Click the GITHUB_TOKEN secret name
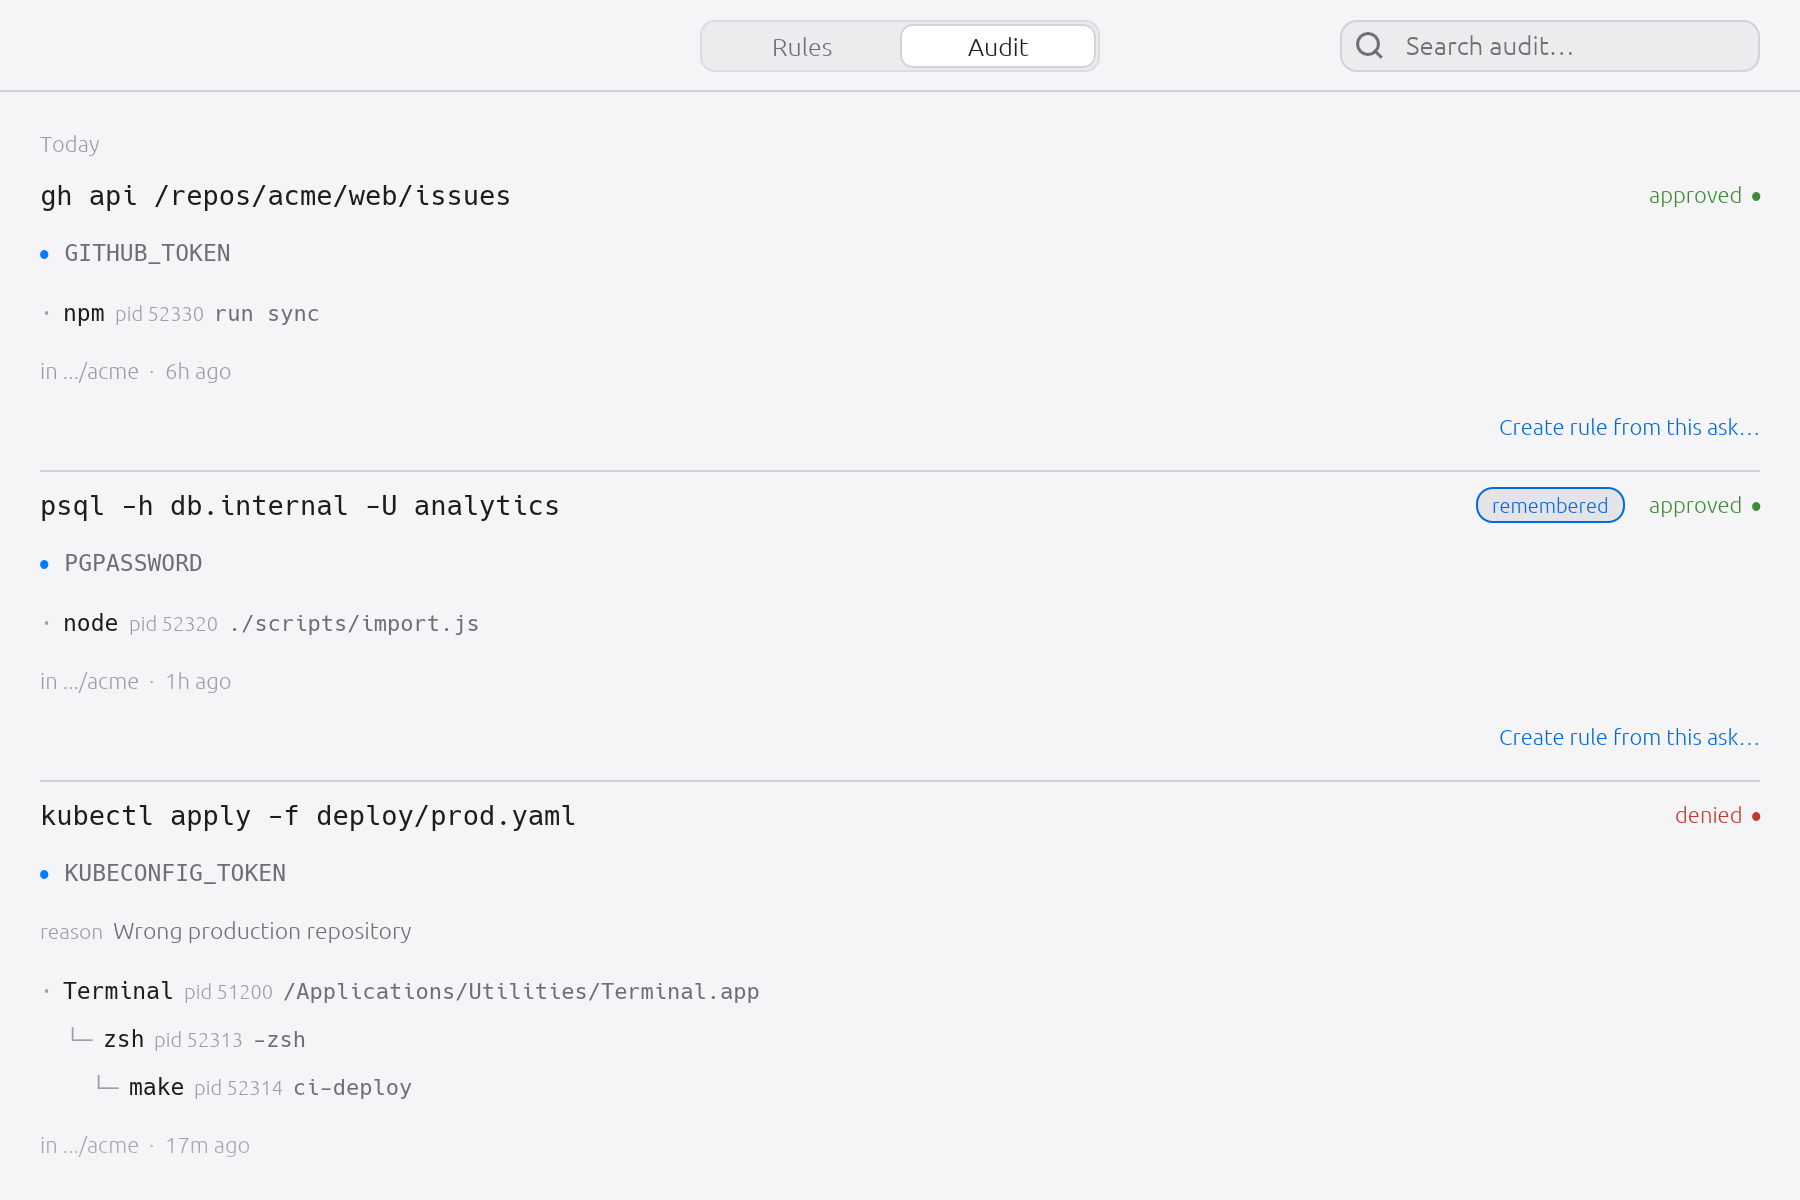Viewport: 1800px width, 1200px height. 147,254
